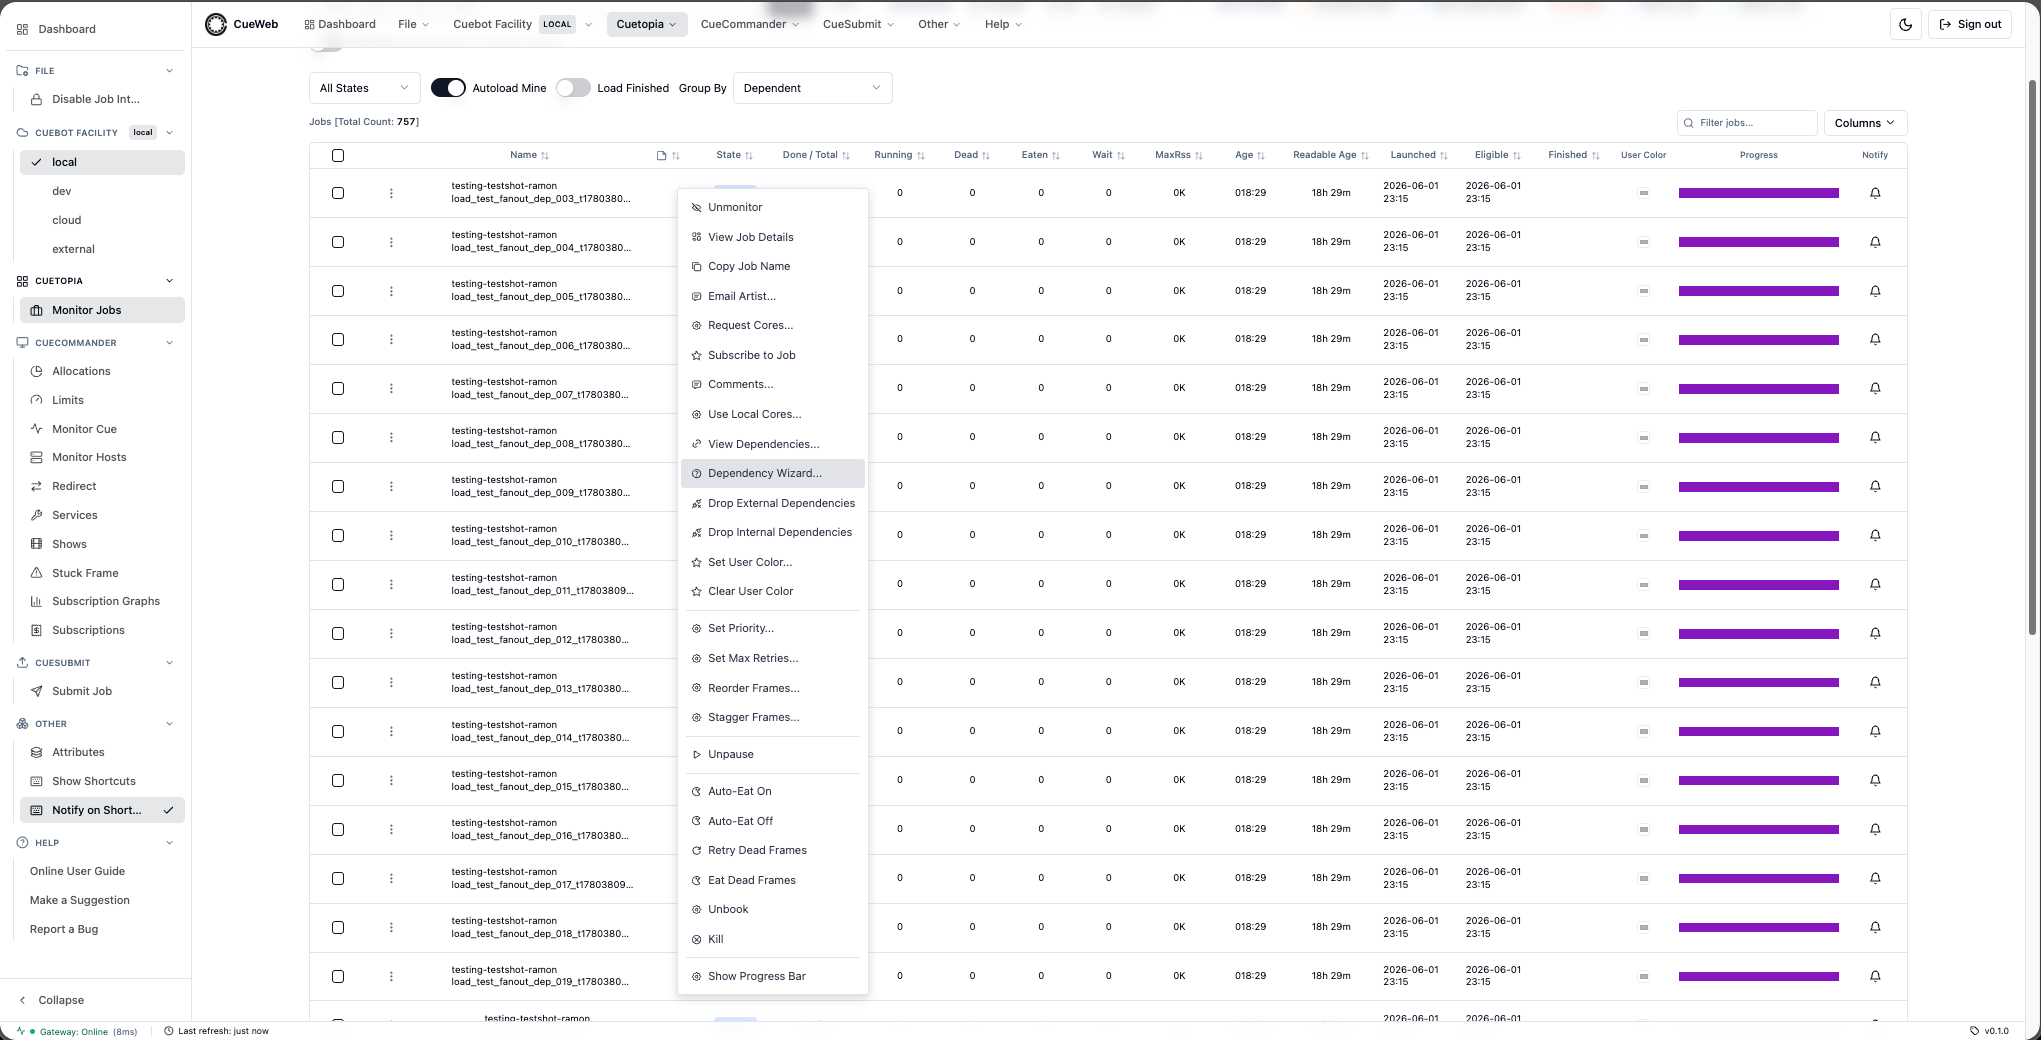Click the Filter jobs search field

click(1747, 123)
